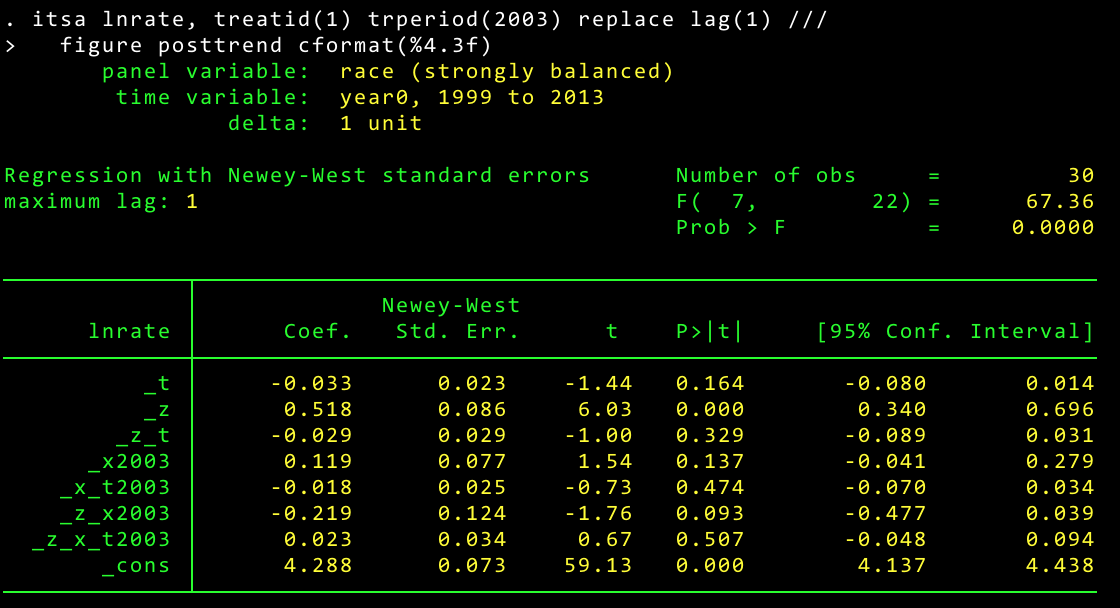Click the _z variable row label
The height and width of the screenshot is (608, 1120).
click(157, 409)
